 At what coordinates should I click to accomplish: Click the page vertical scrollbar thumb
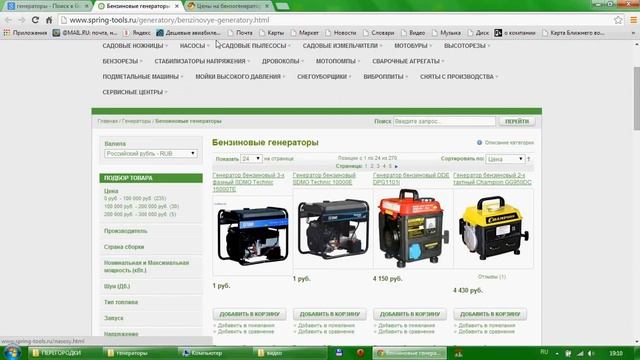(x=636, y=98)
